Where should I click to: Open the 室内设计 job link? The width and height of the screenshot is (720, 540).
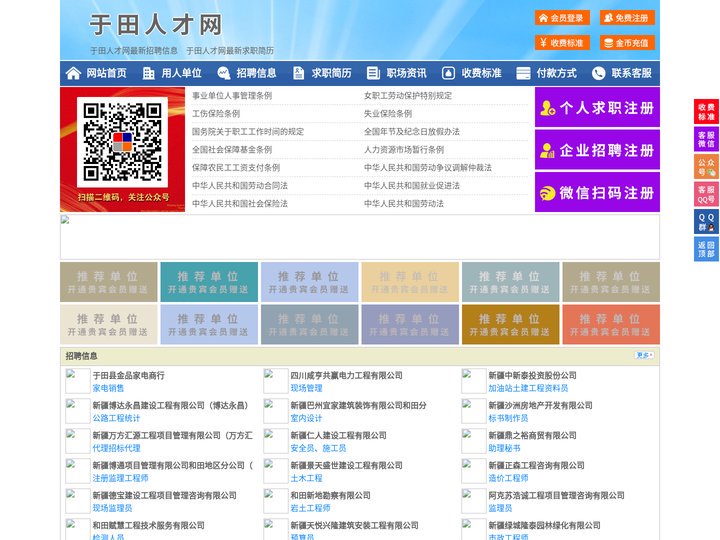306,418
